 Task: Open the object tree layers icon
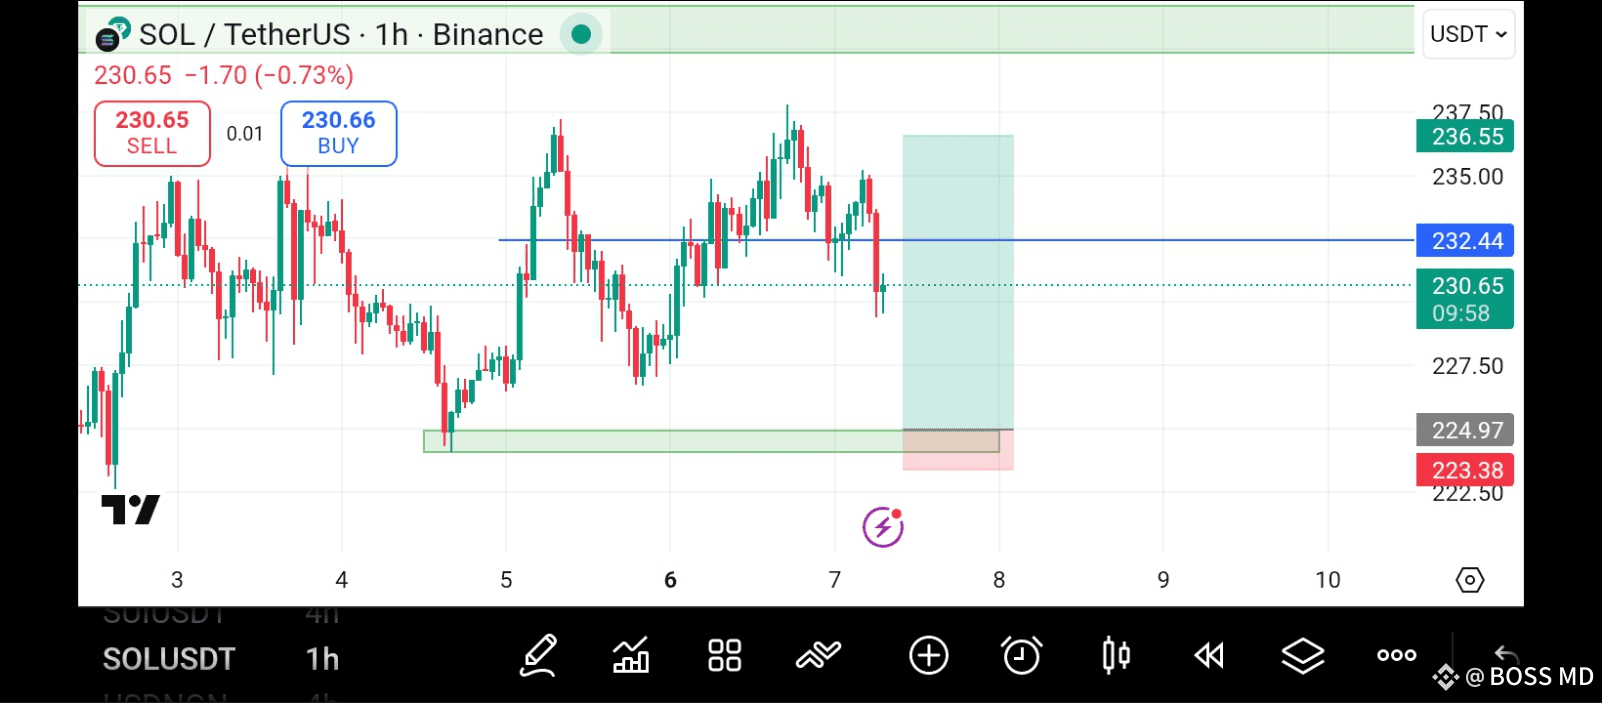click(1302, 656)
